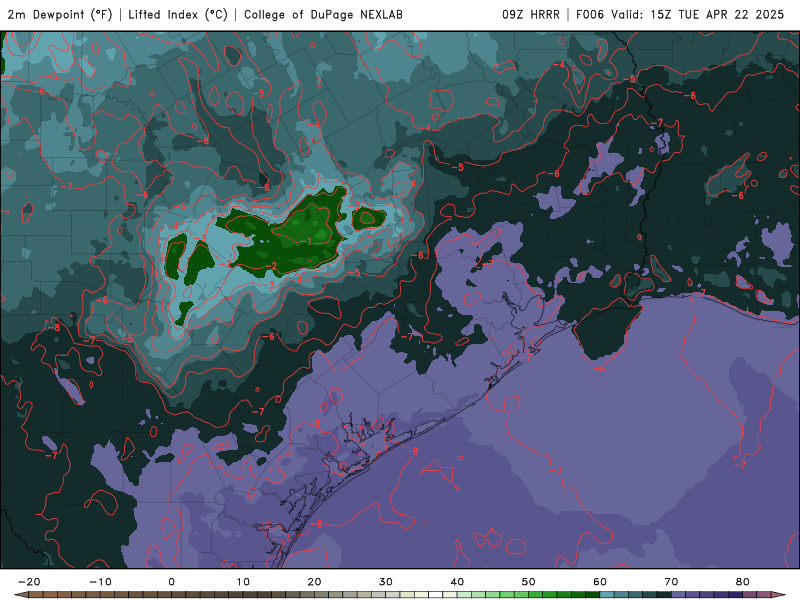Click the 'Lifted Index (°C)' title text

[x=178, y=15]
